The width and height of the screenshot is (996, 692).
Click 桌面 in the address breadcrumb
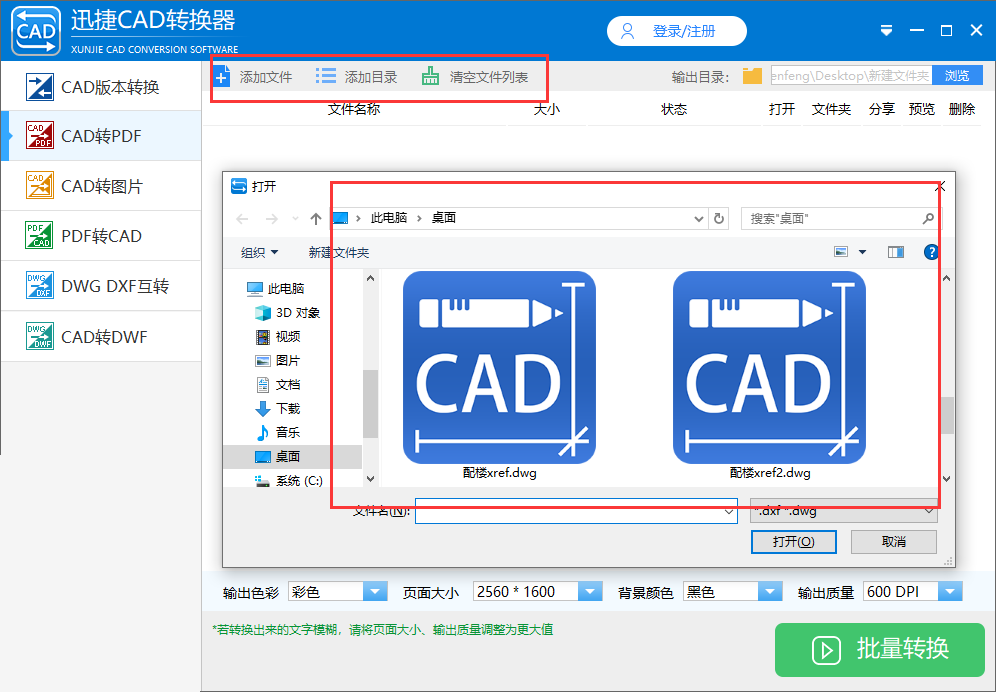(x=444, y=218)
